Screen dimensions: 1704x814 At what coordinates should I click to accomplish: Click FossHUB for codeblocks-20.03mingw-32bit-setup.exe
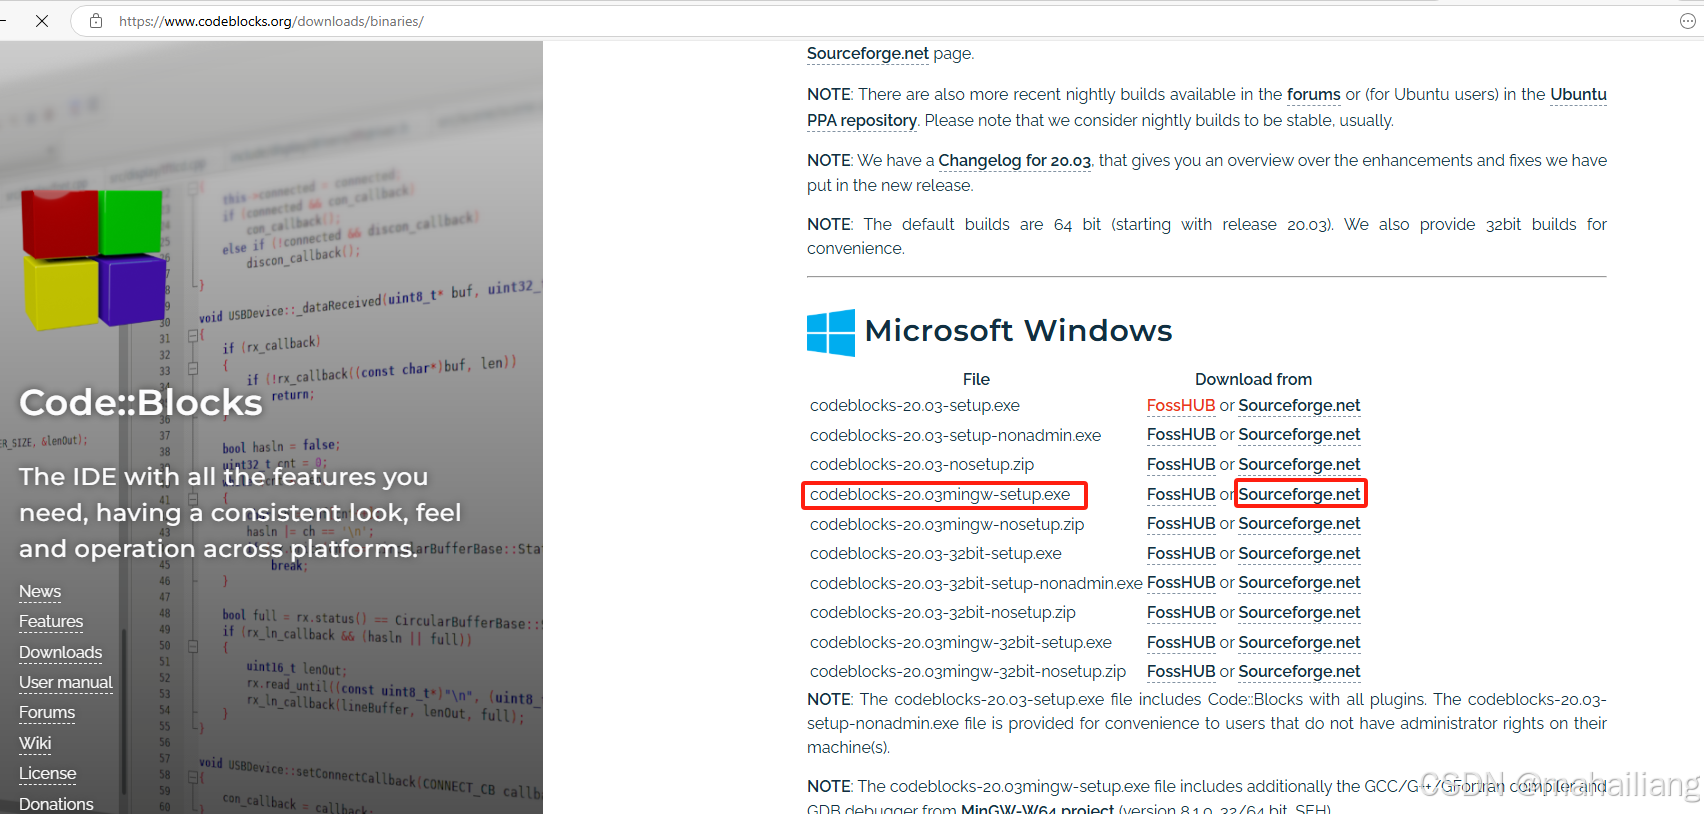1181,643
